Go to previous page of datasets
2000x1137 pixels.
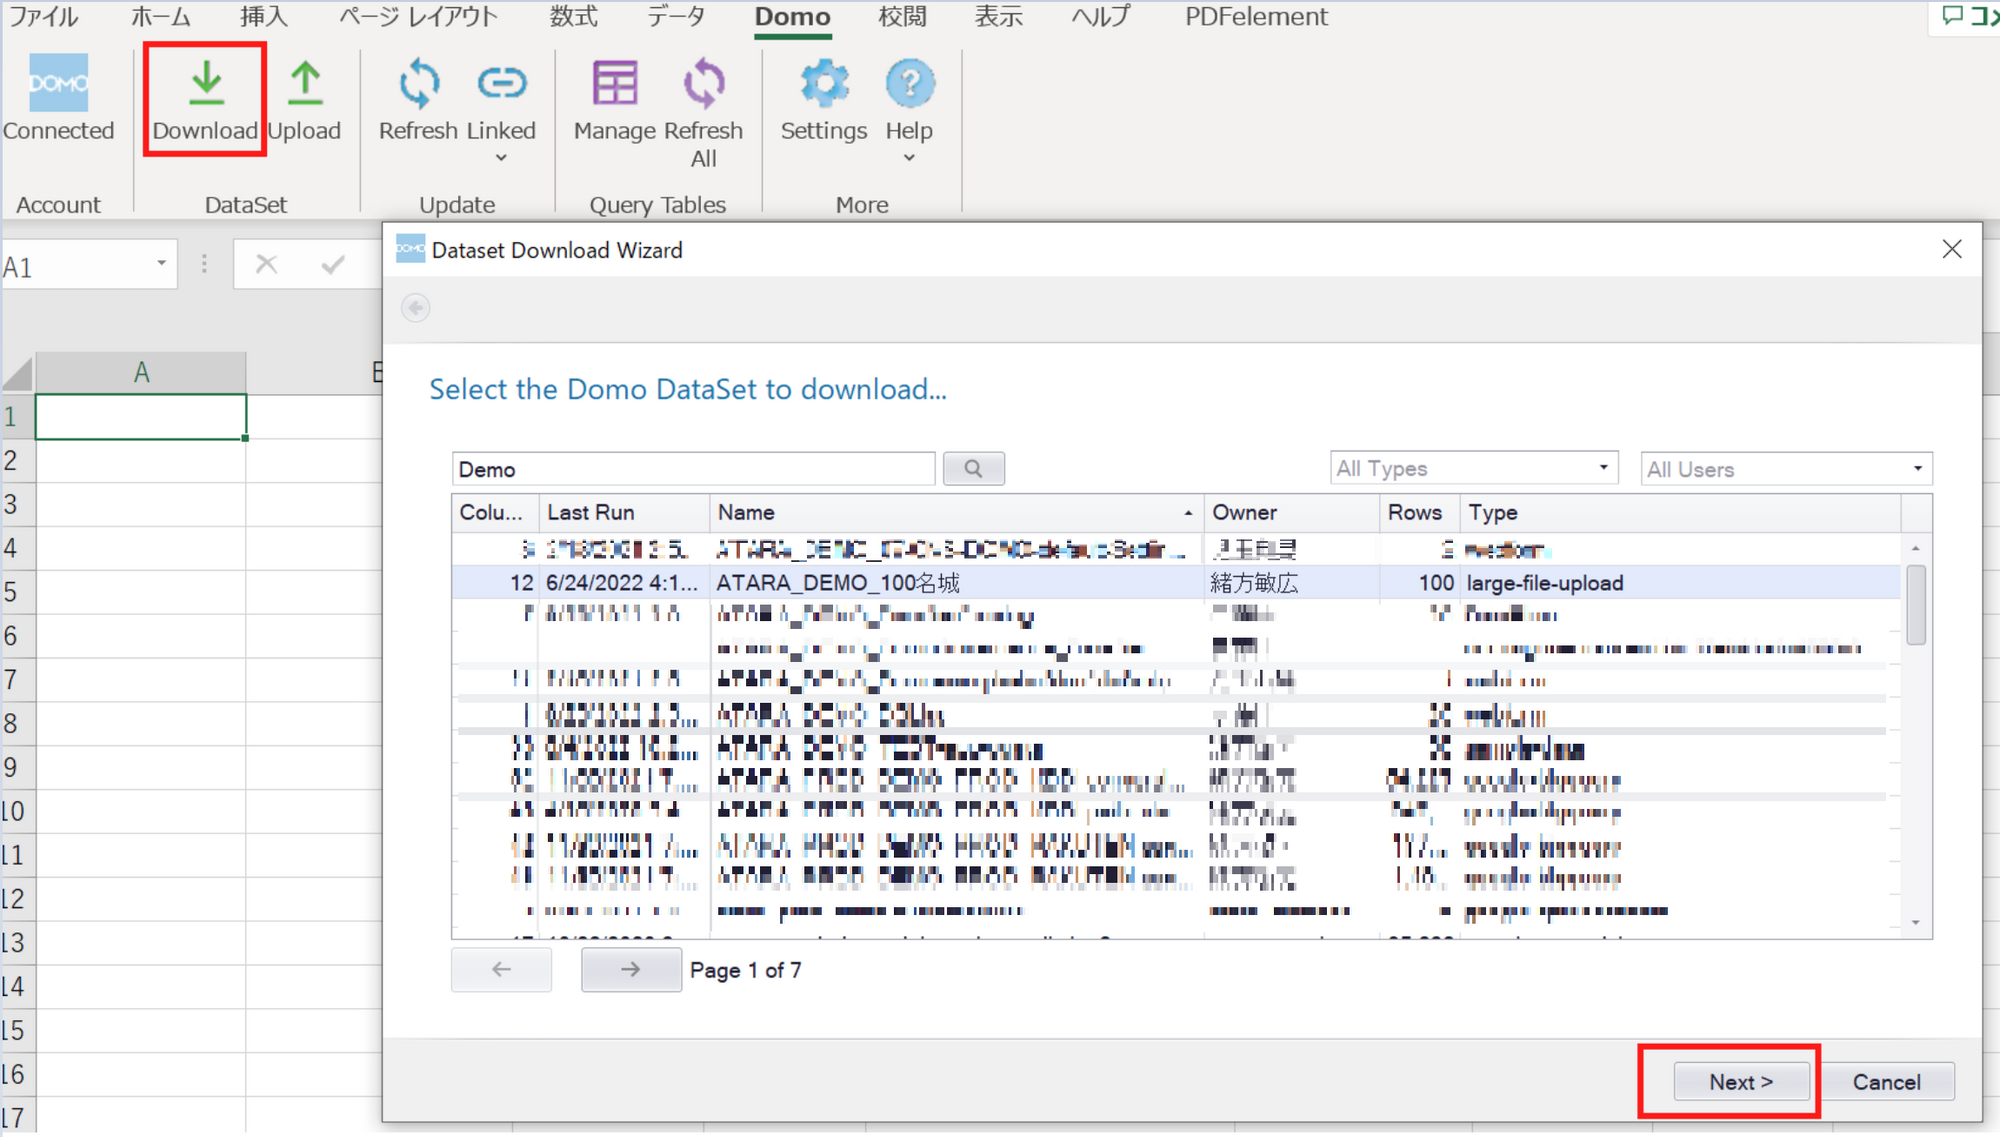click(x=501, y=969)
